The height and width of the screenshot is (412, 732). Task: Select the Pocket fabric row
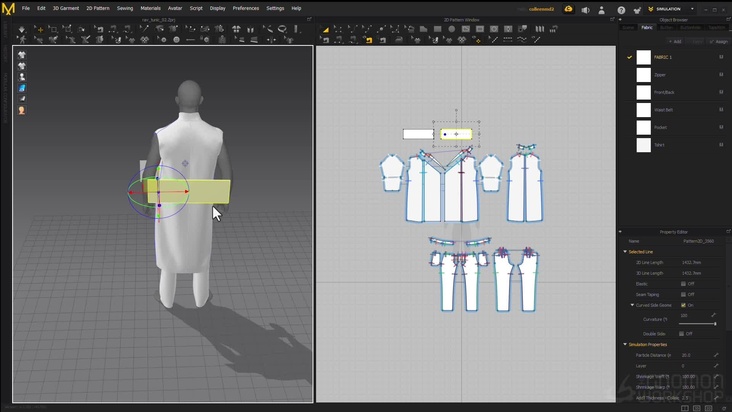point(676,127)
